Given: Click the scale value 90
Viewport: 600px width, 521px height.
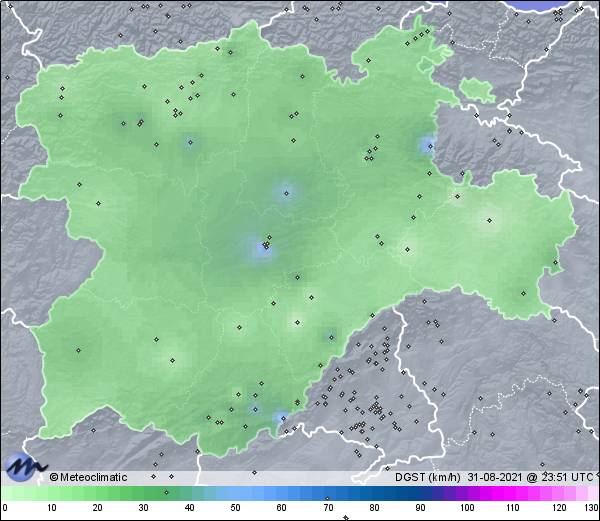Looking at the screenshot, I should pos(420,508).
